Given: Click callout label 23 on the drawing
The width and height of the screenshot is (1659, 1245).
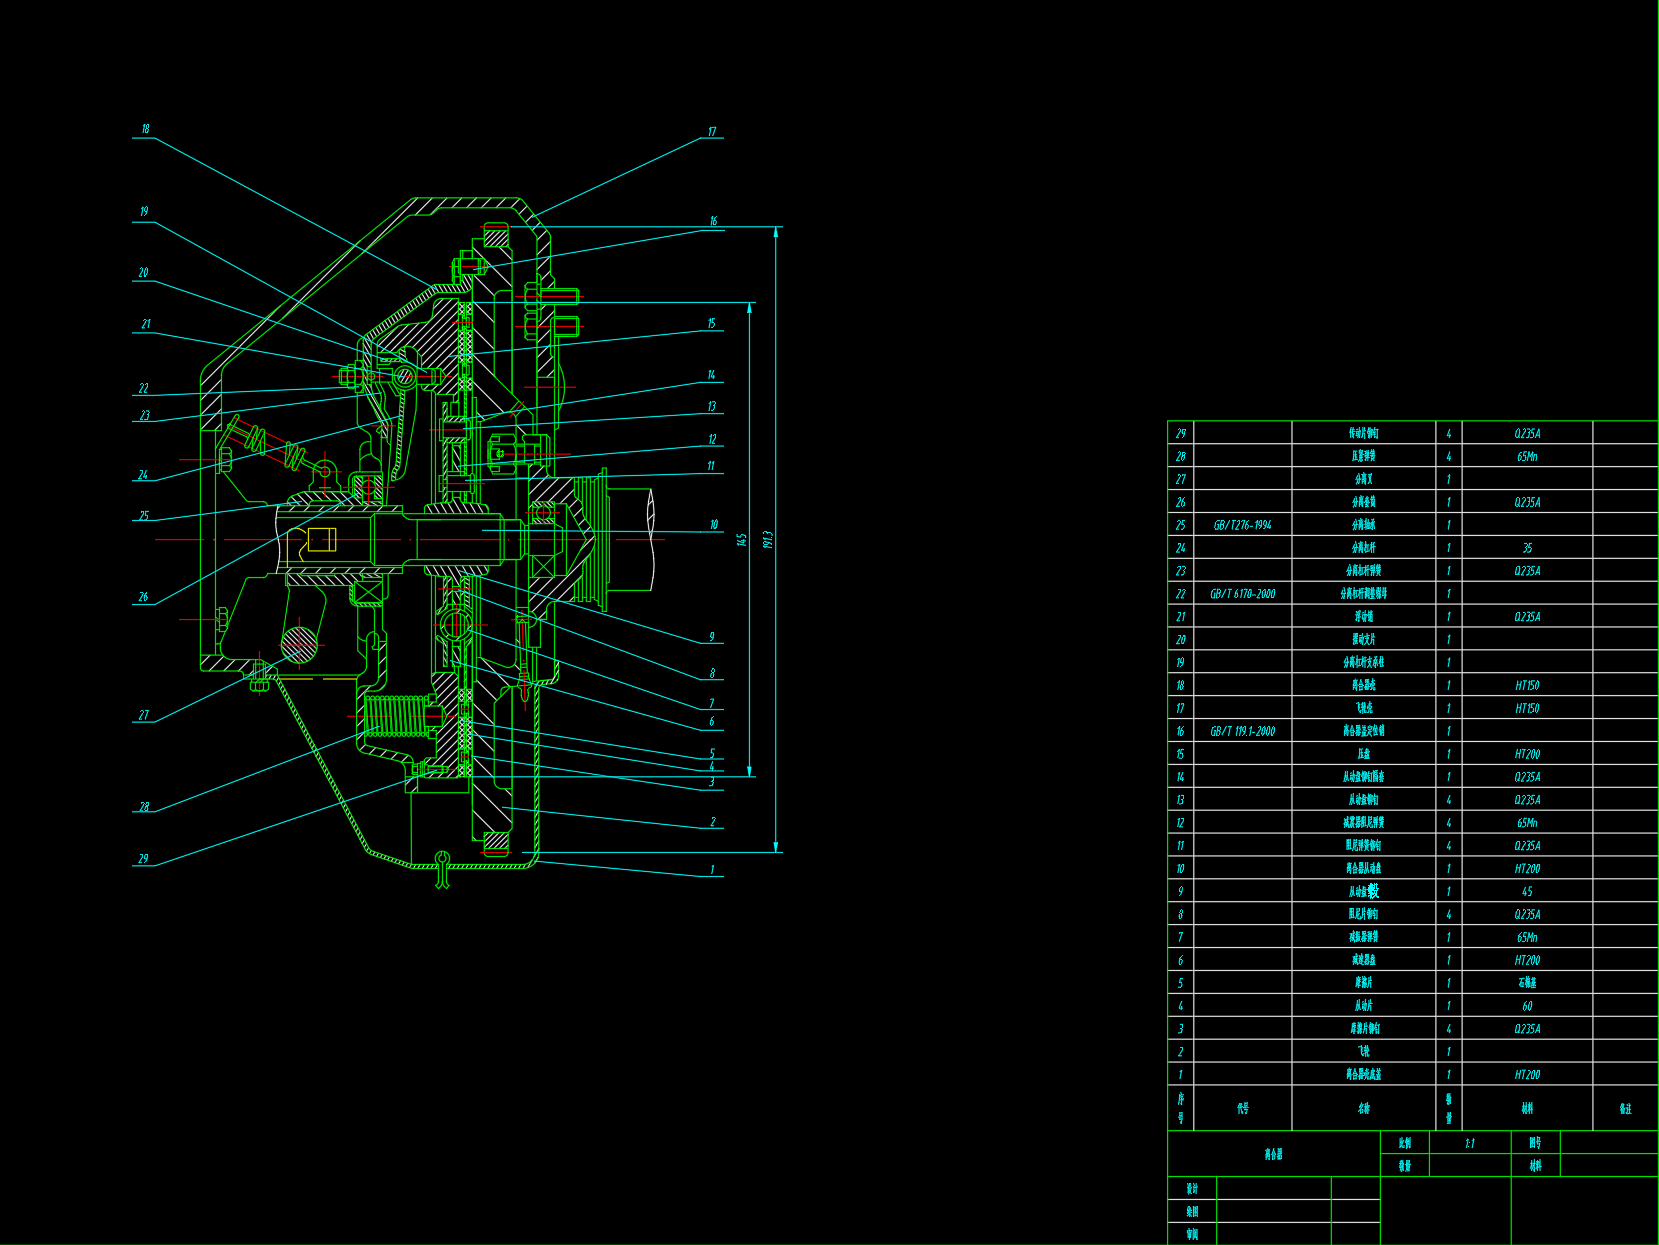Looking at the screenshot, I should (x=145, y=415).
